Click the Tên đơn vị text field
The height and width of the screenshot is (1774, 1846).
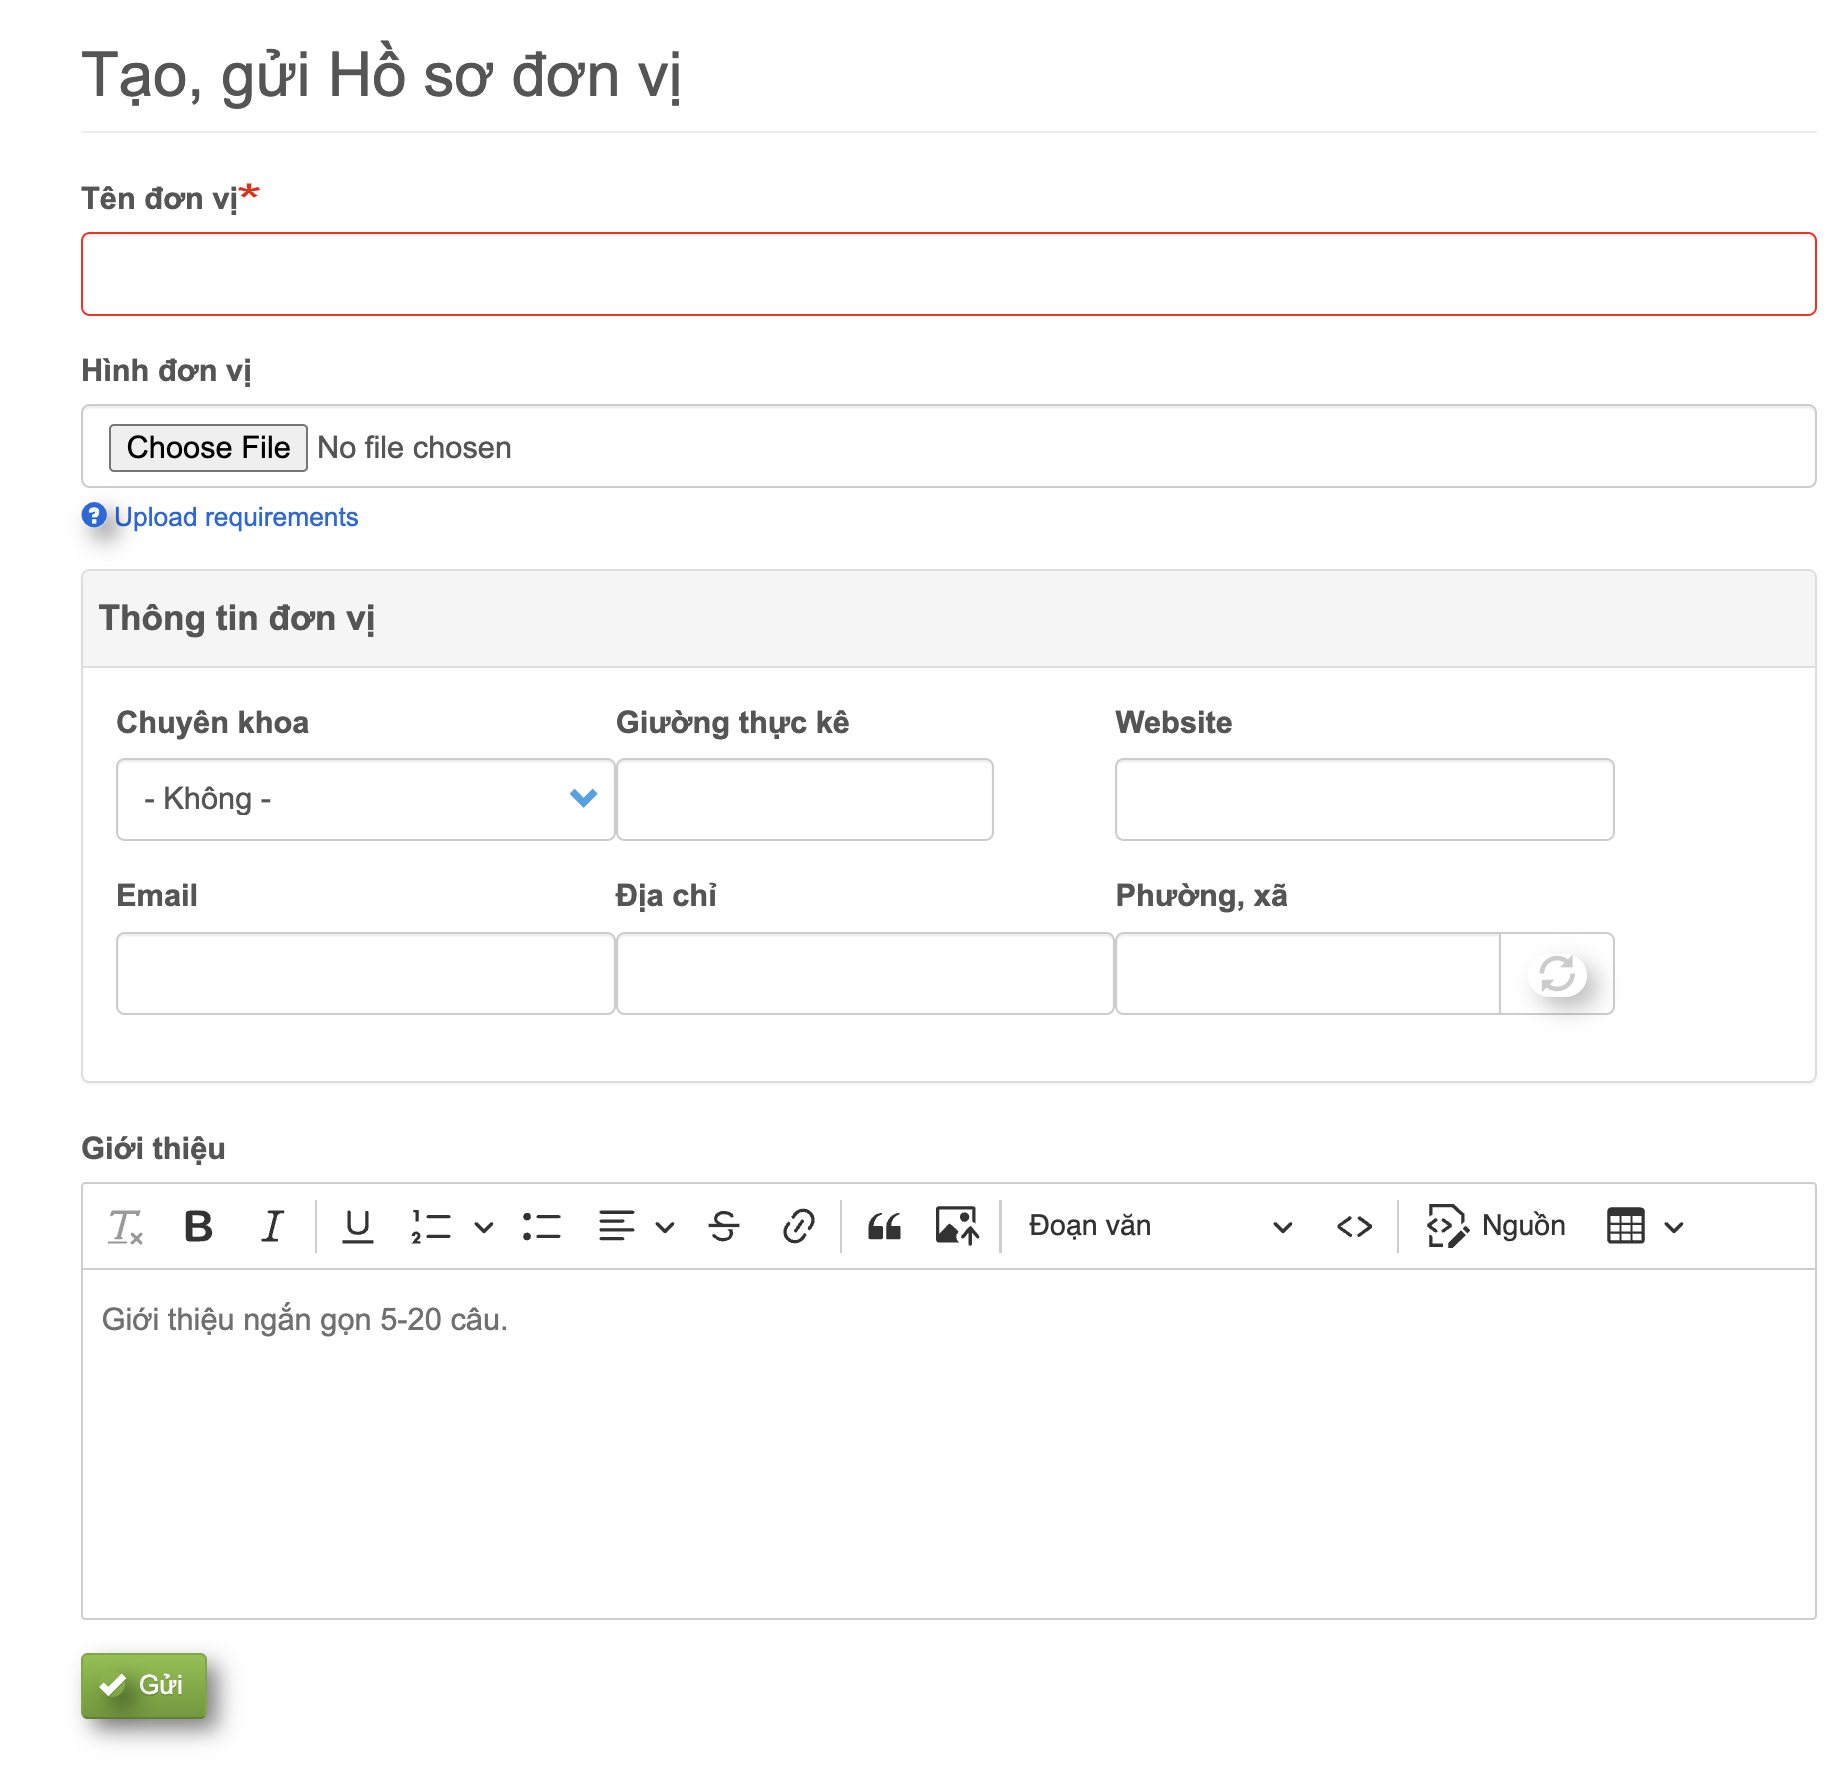(x=948, y=274)
